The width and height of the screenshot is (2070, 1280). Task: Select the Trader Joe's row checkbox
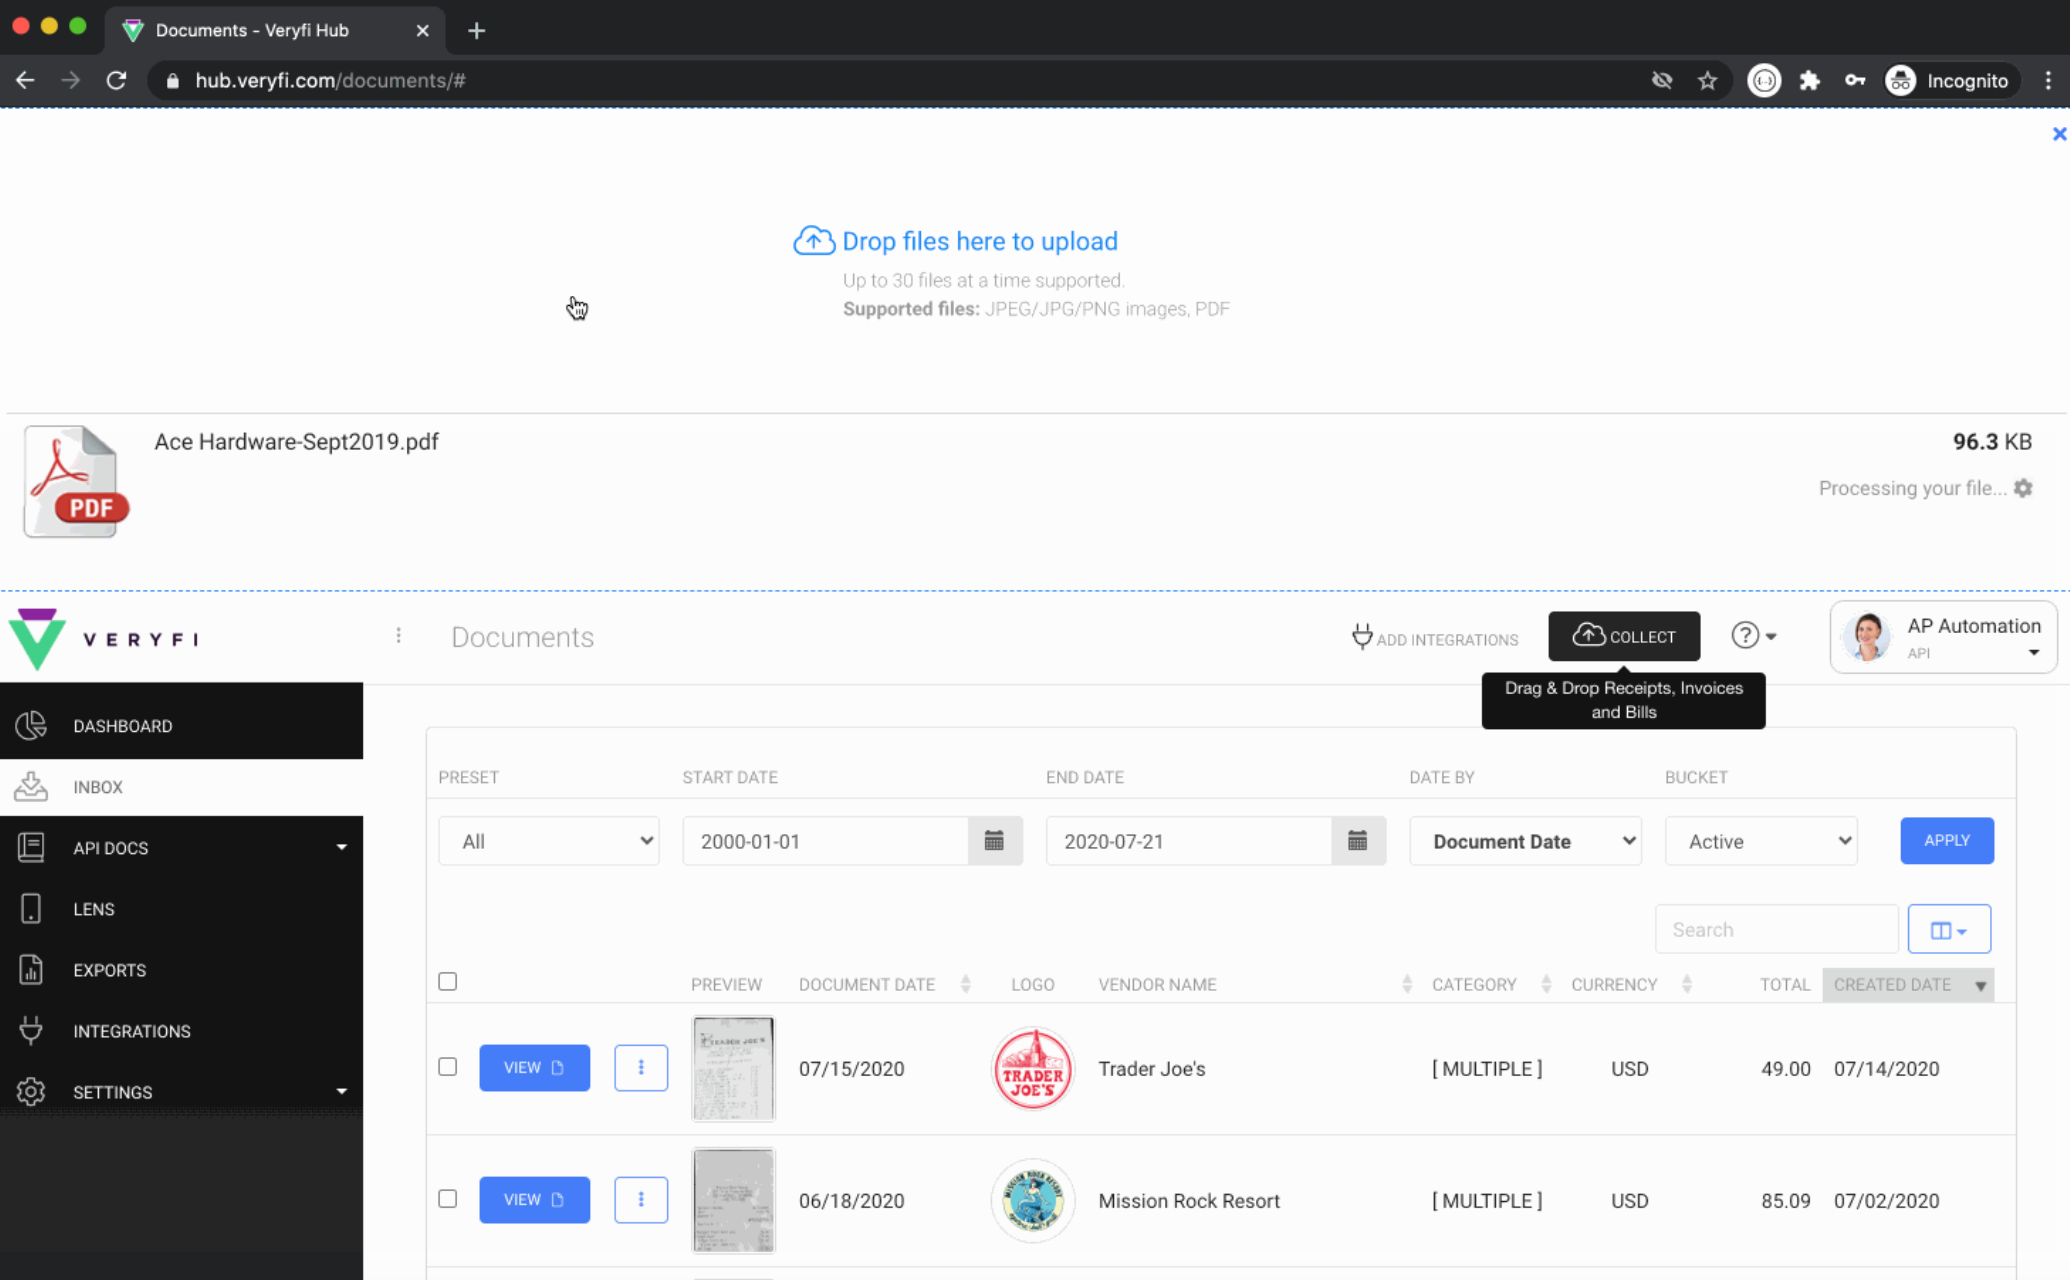pyautogui.click(x=448, y=1067)
